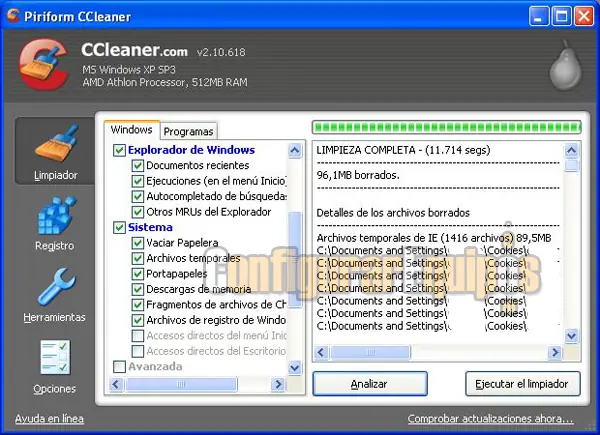The image size is (600, 435).
Task: Uncheck Otros MRUs del Explorador
Action: (137, 212)
